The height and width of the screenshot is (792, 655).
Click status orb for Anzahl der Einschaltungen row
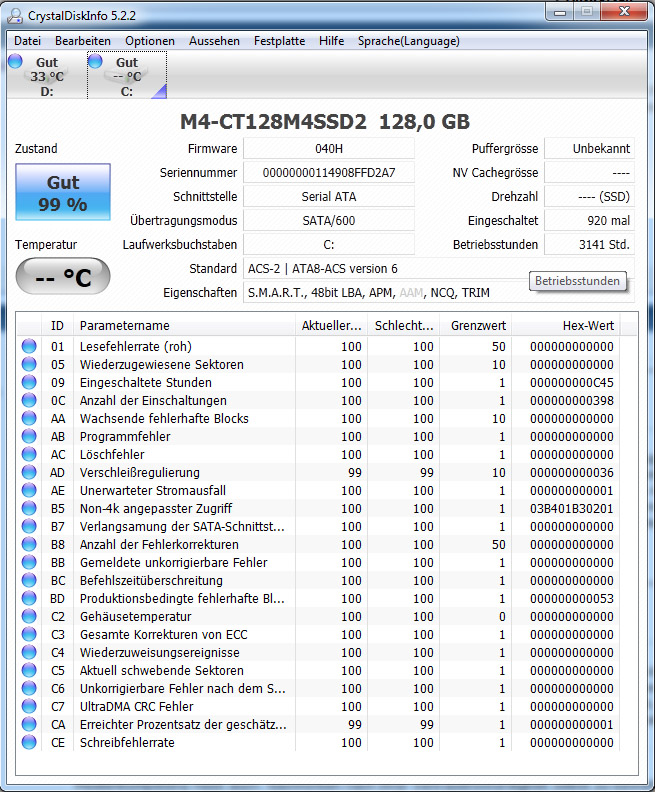29,400
